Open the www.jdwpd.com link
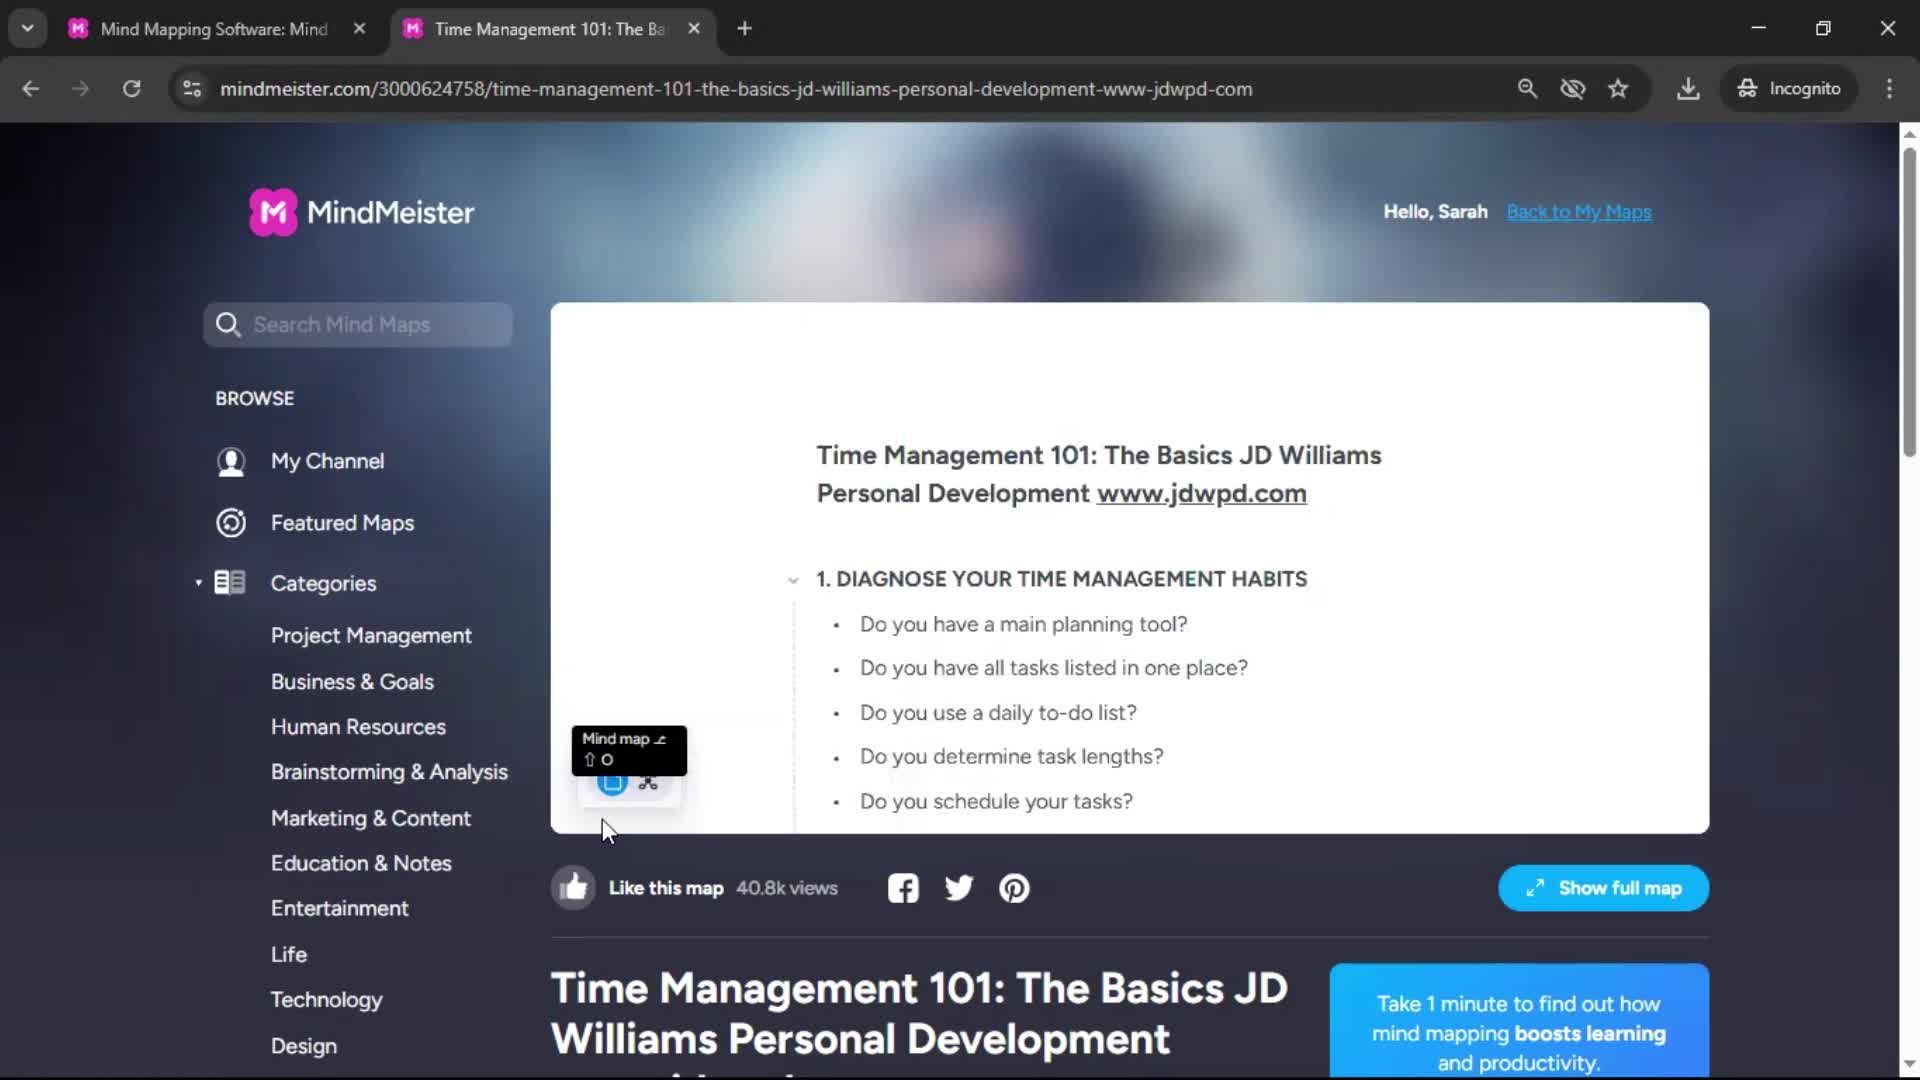The image size is (1920, 1080). point(1201,494)
